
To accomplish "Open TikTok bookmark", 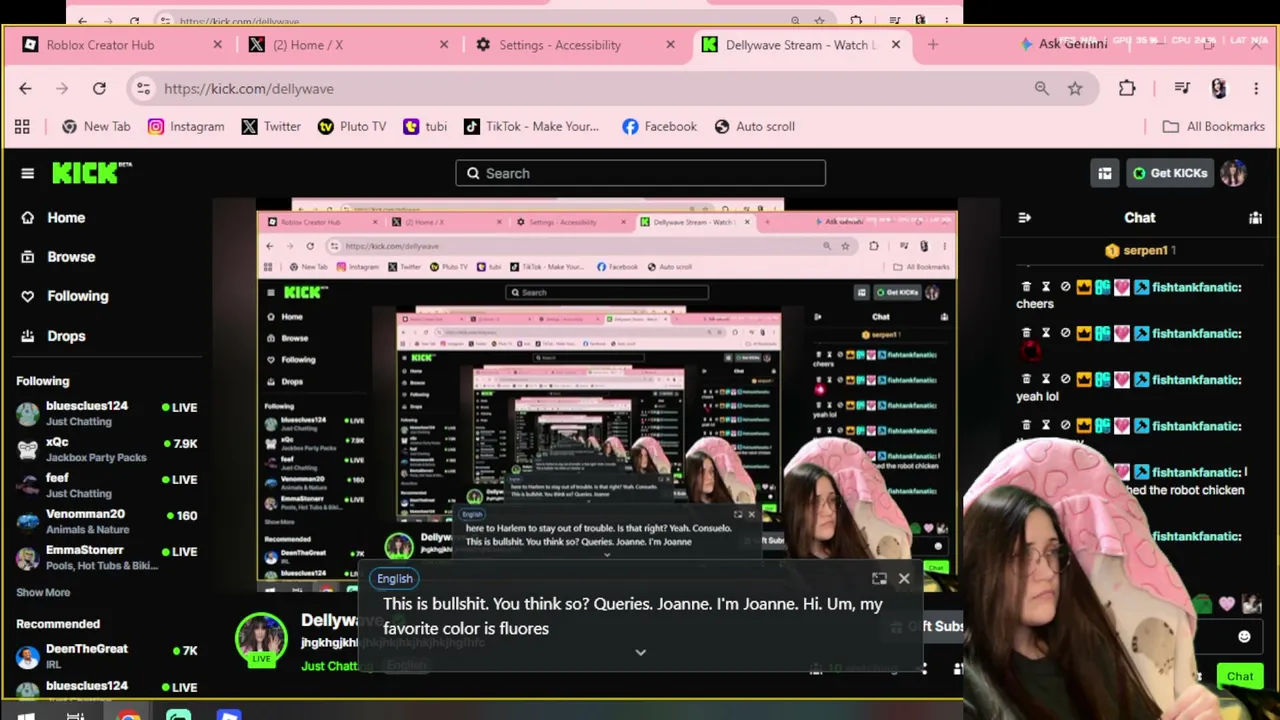I will (x=531, y=126).
